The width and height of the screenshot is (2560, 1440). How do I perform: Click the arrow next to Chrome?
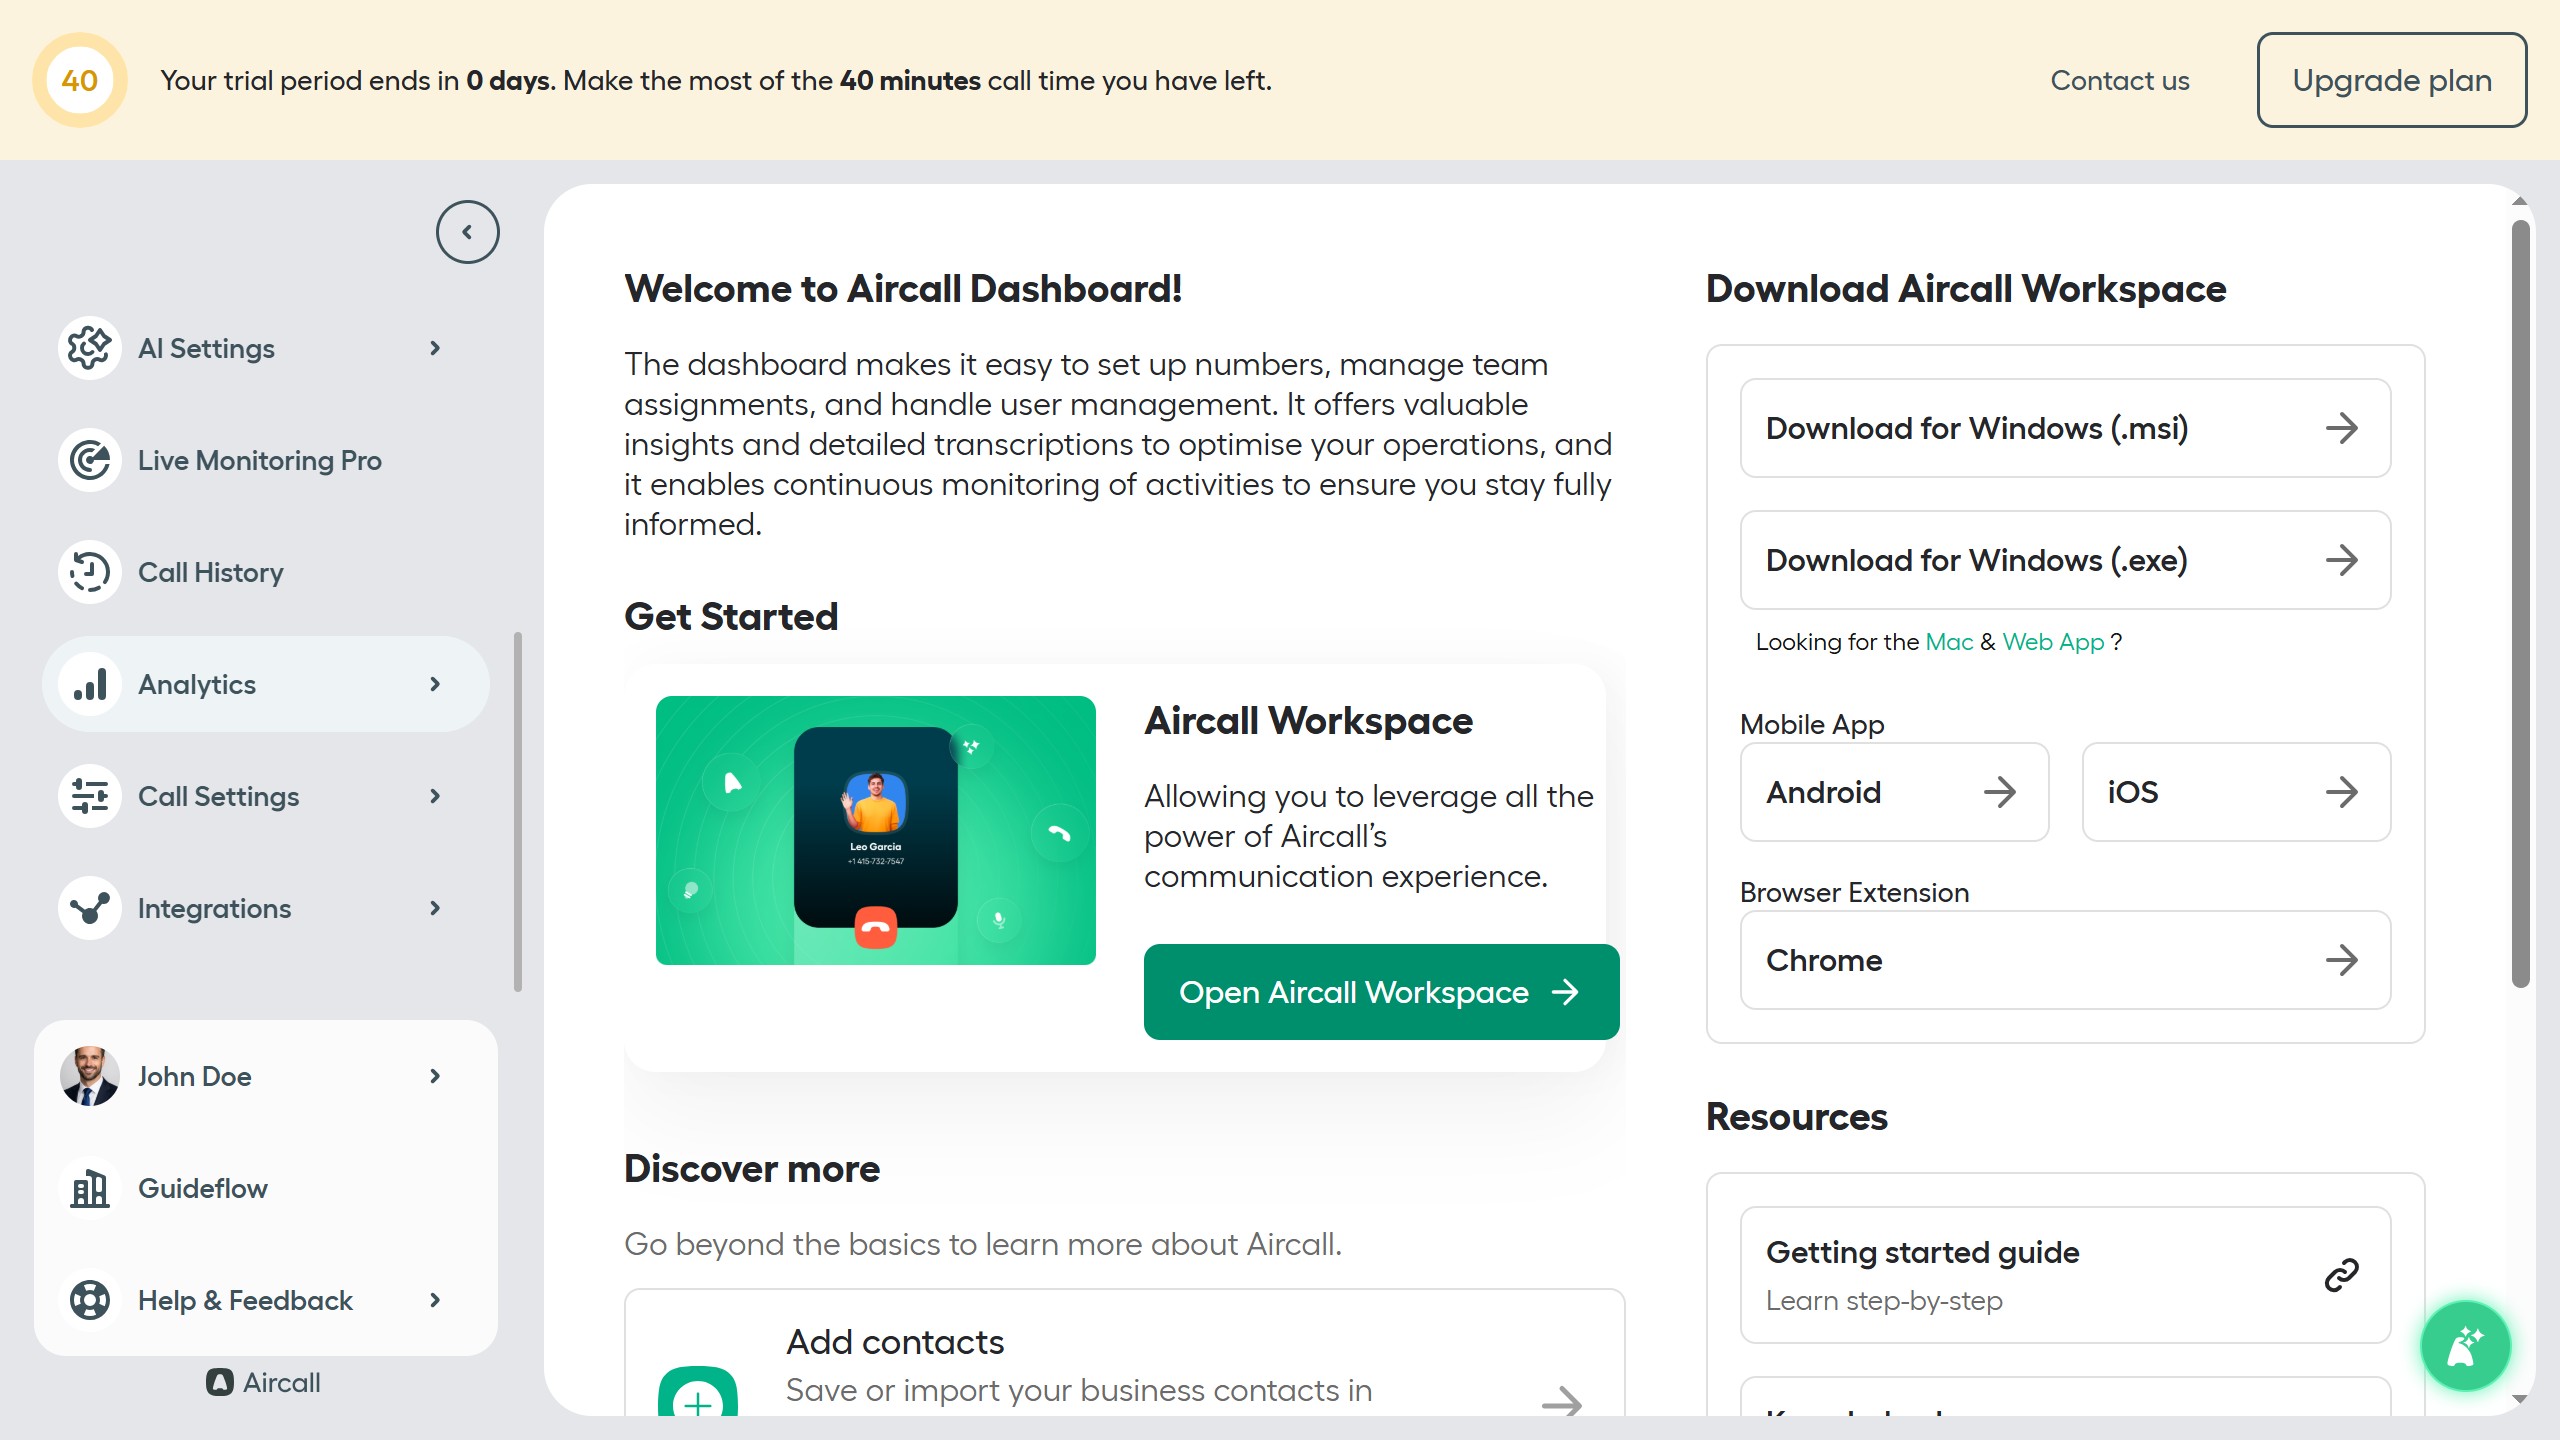click(2341, 960)
